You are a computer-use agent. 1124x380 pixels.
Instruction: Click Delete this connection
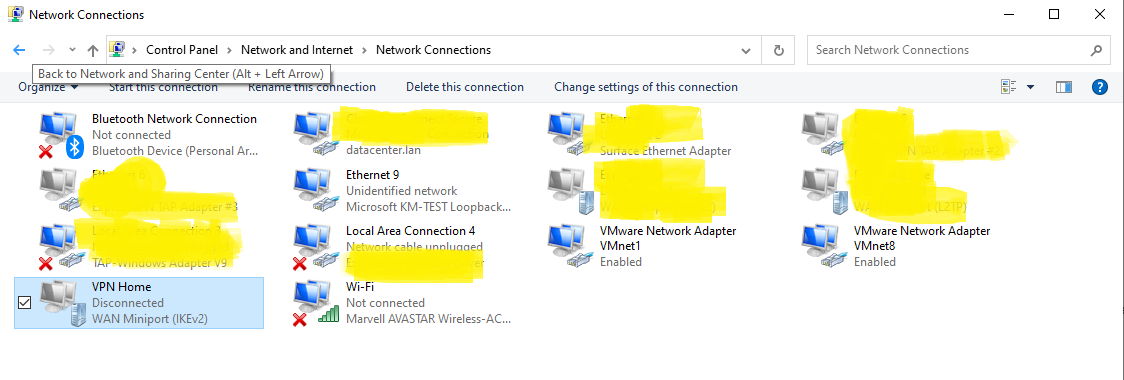[x=465, y=87]
